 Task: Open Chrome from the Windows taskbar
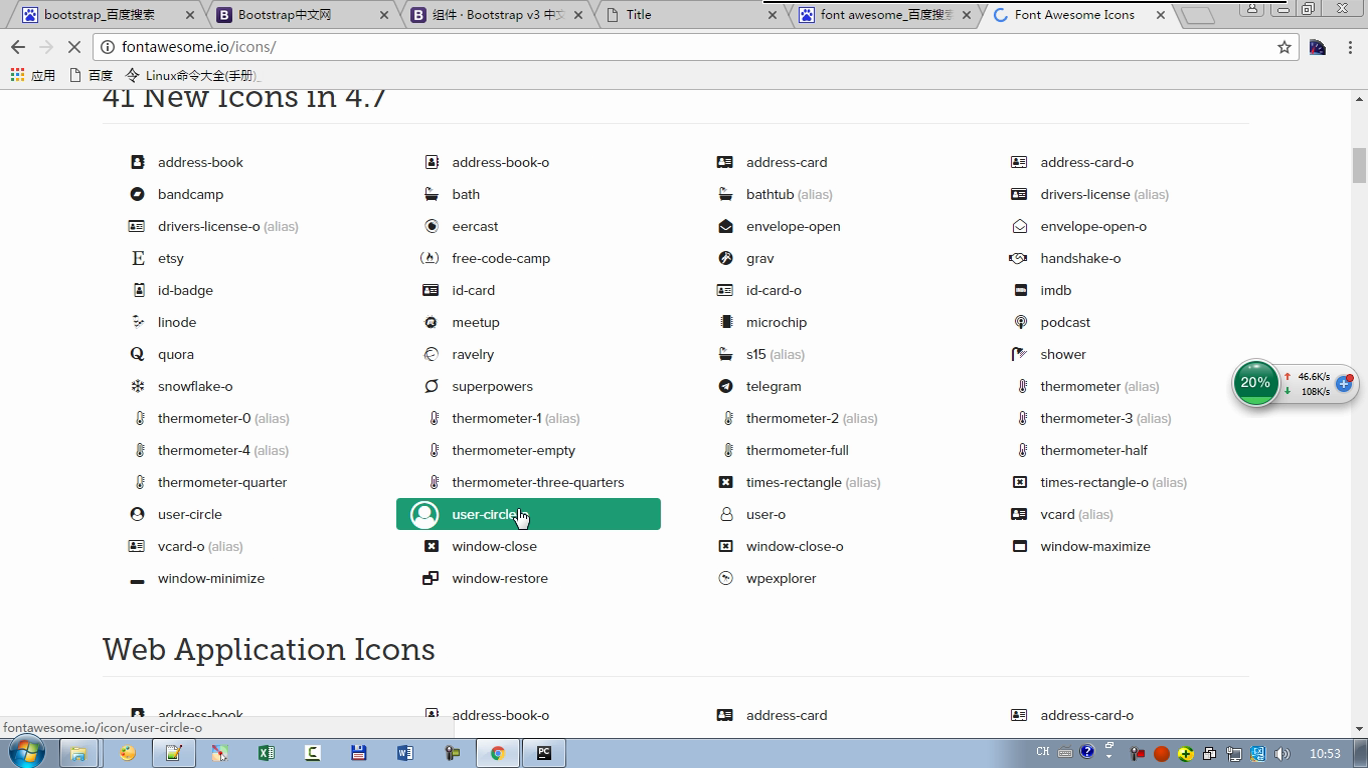pyautogui.click(x=497, y=753)
